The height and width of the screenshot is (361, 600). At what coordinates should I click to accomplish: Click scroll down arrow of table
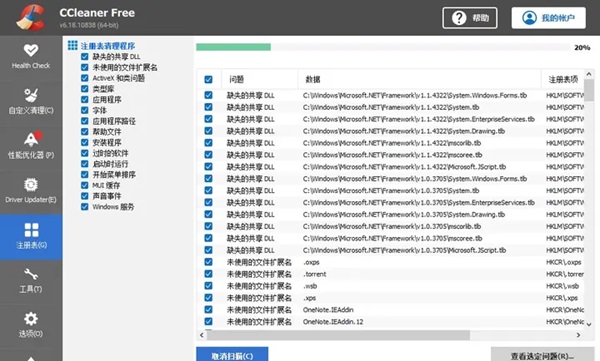589,324
